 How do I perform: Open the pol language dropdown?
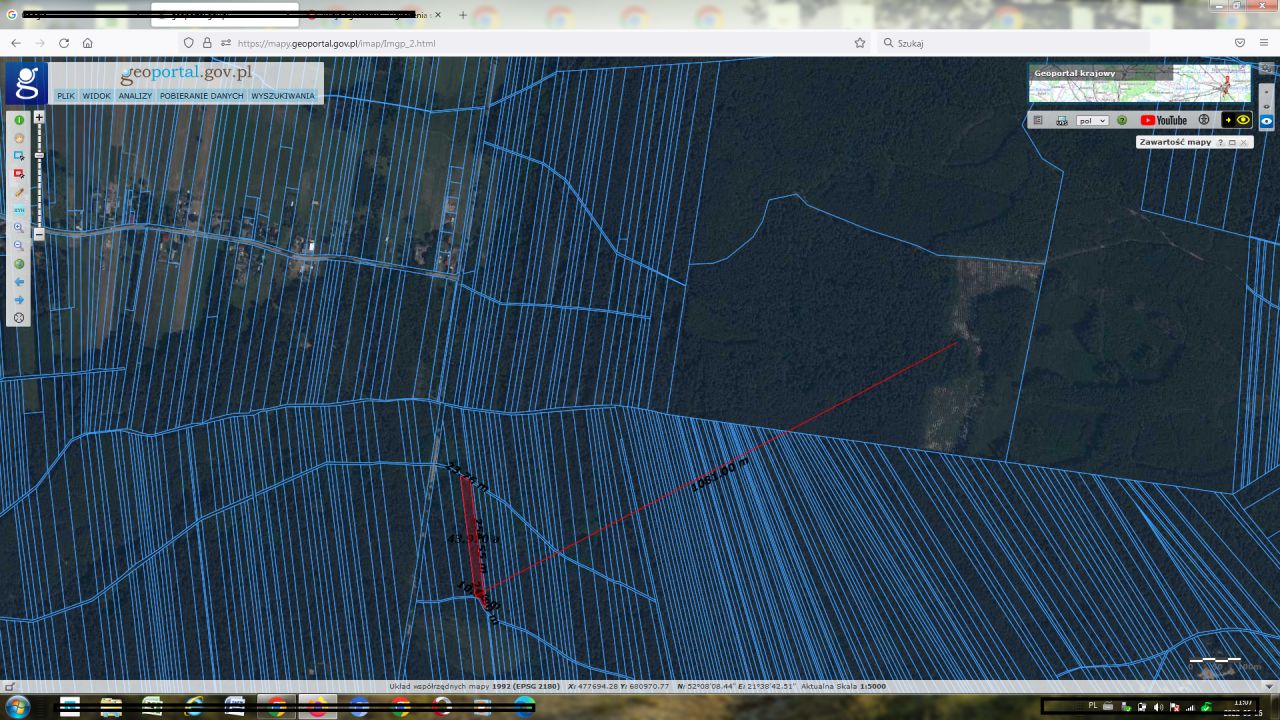[1092, 120]
